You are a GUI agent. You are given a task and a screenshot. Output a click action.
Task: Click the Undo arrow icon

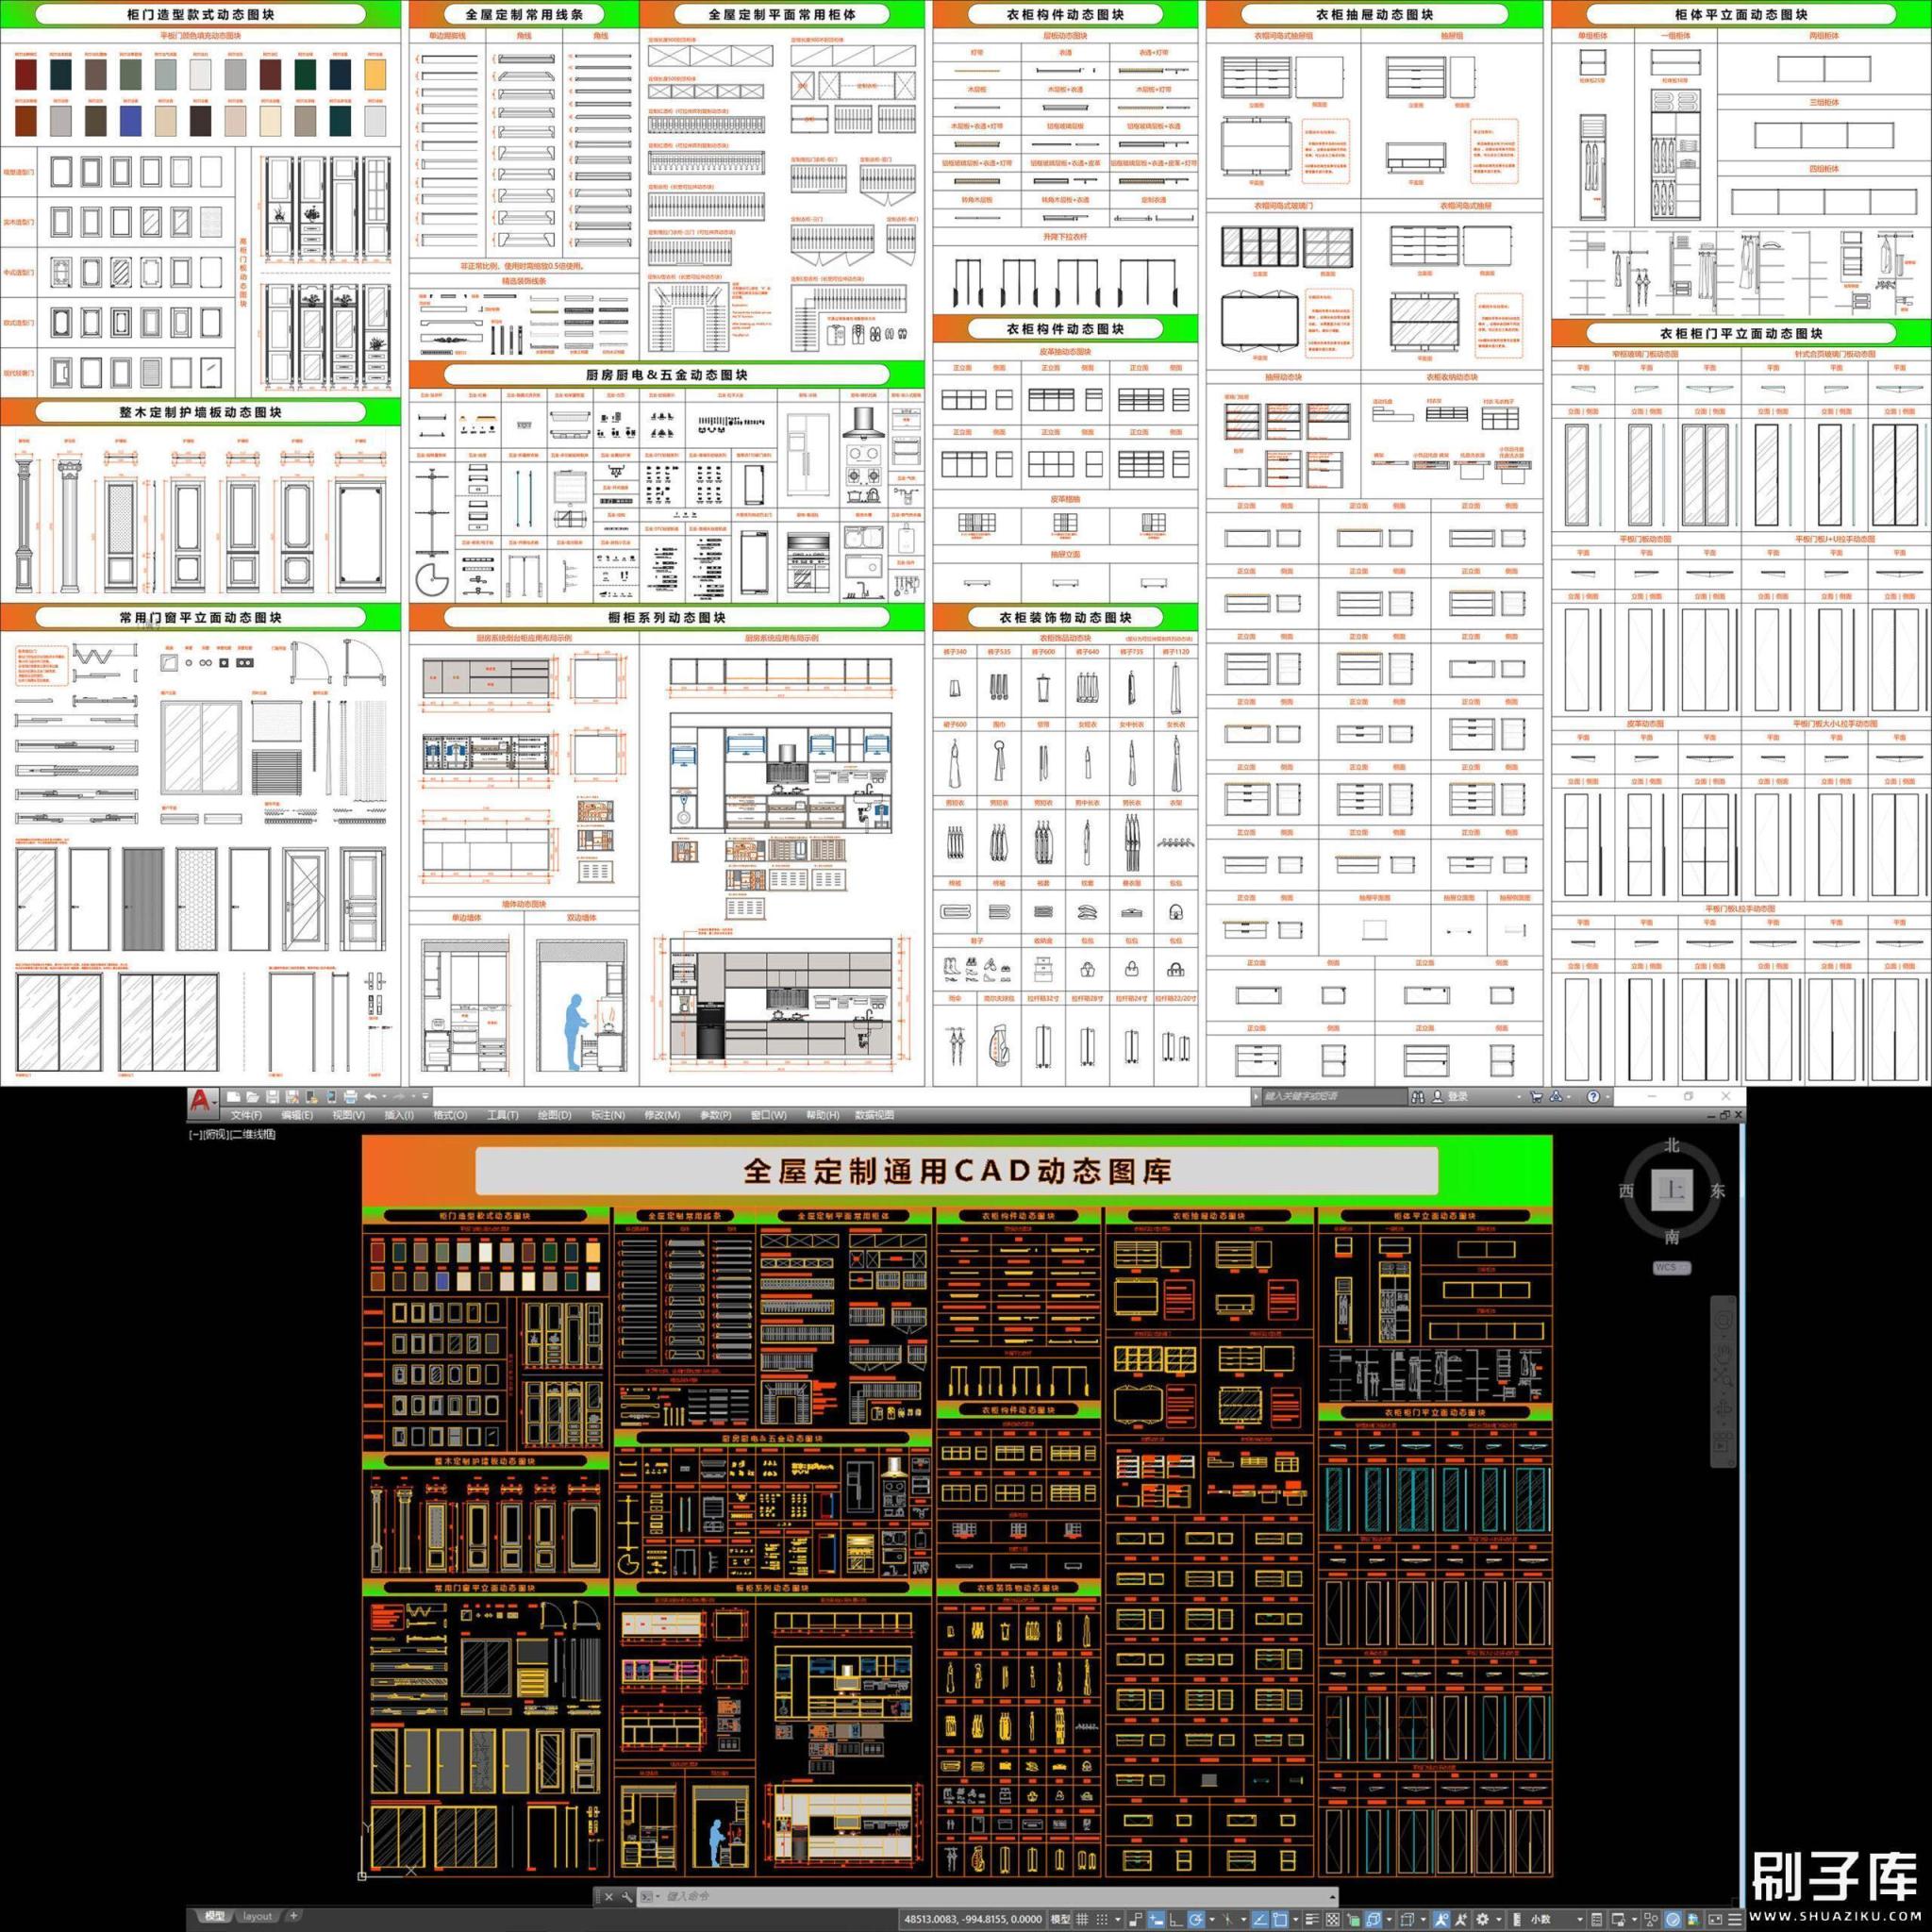click(371, 1097)
